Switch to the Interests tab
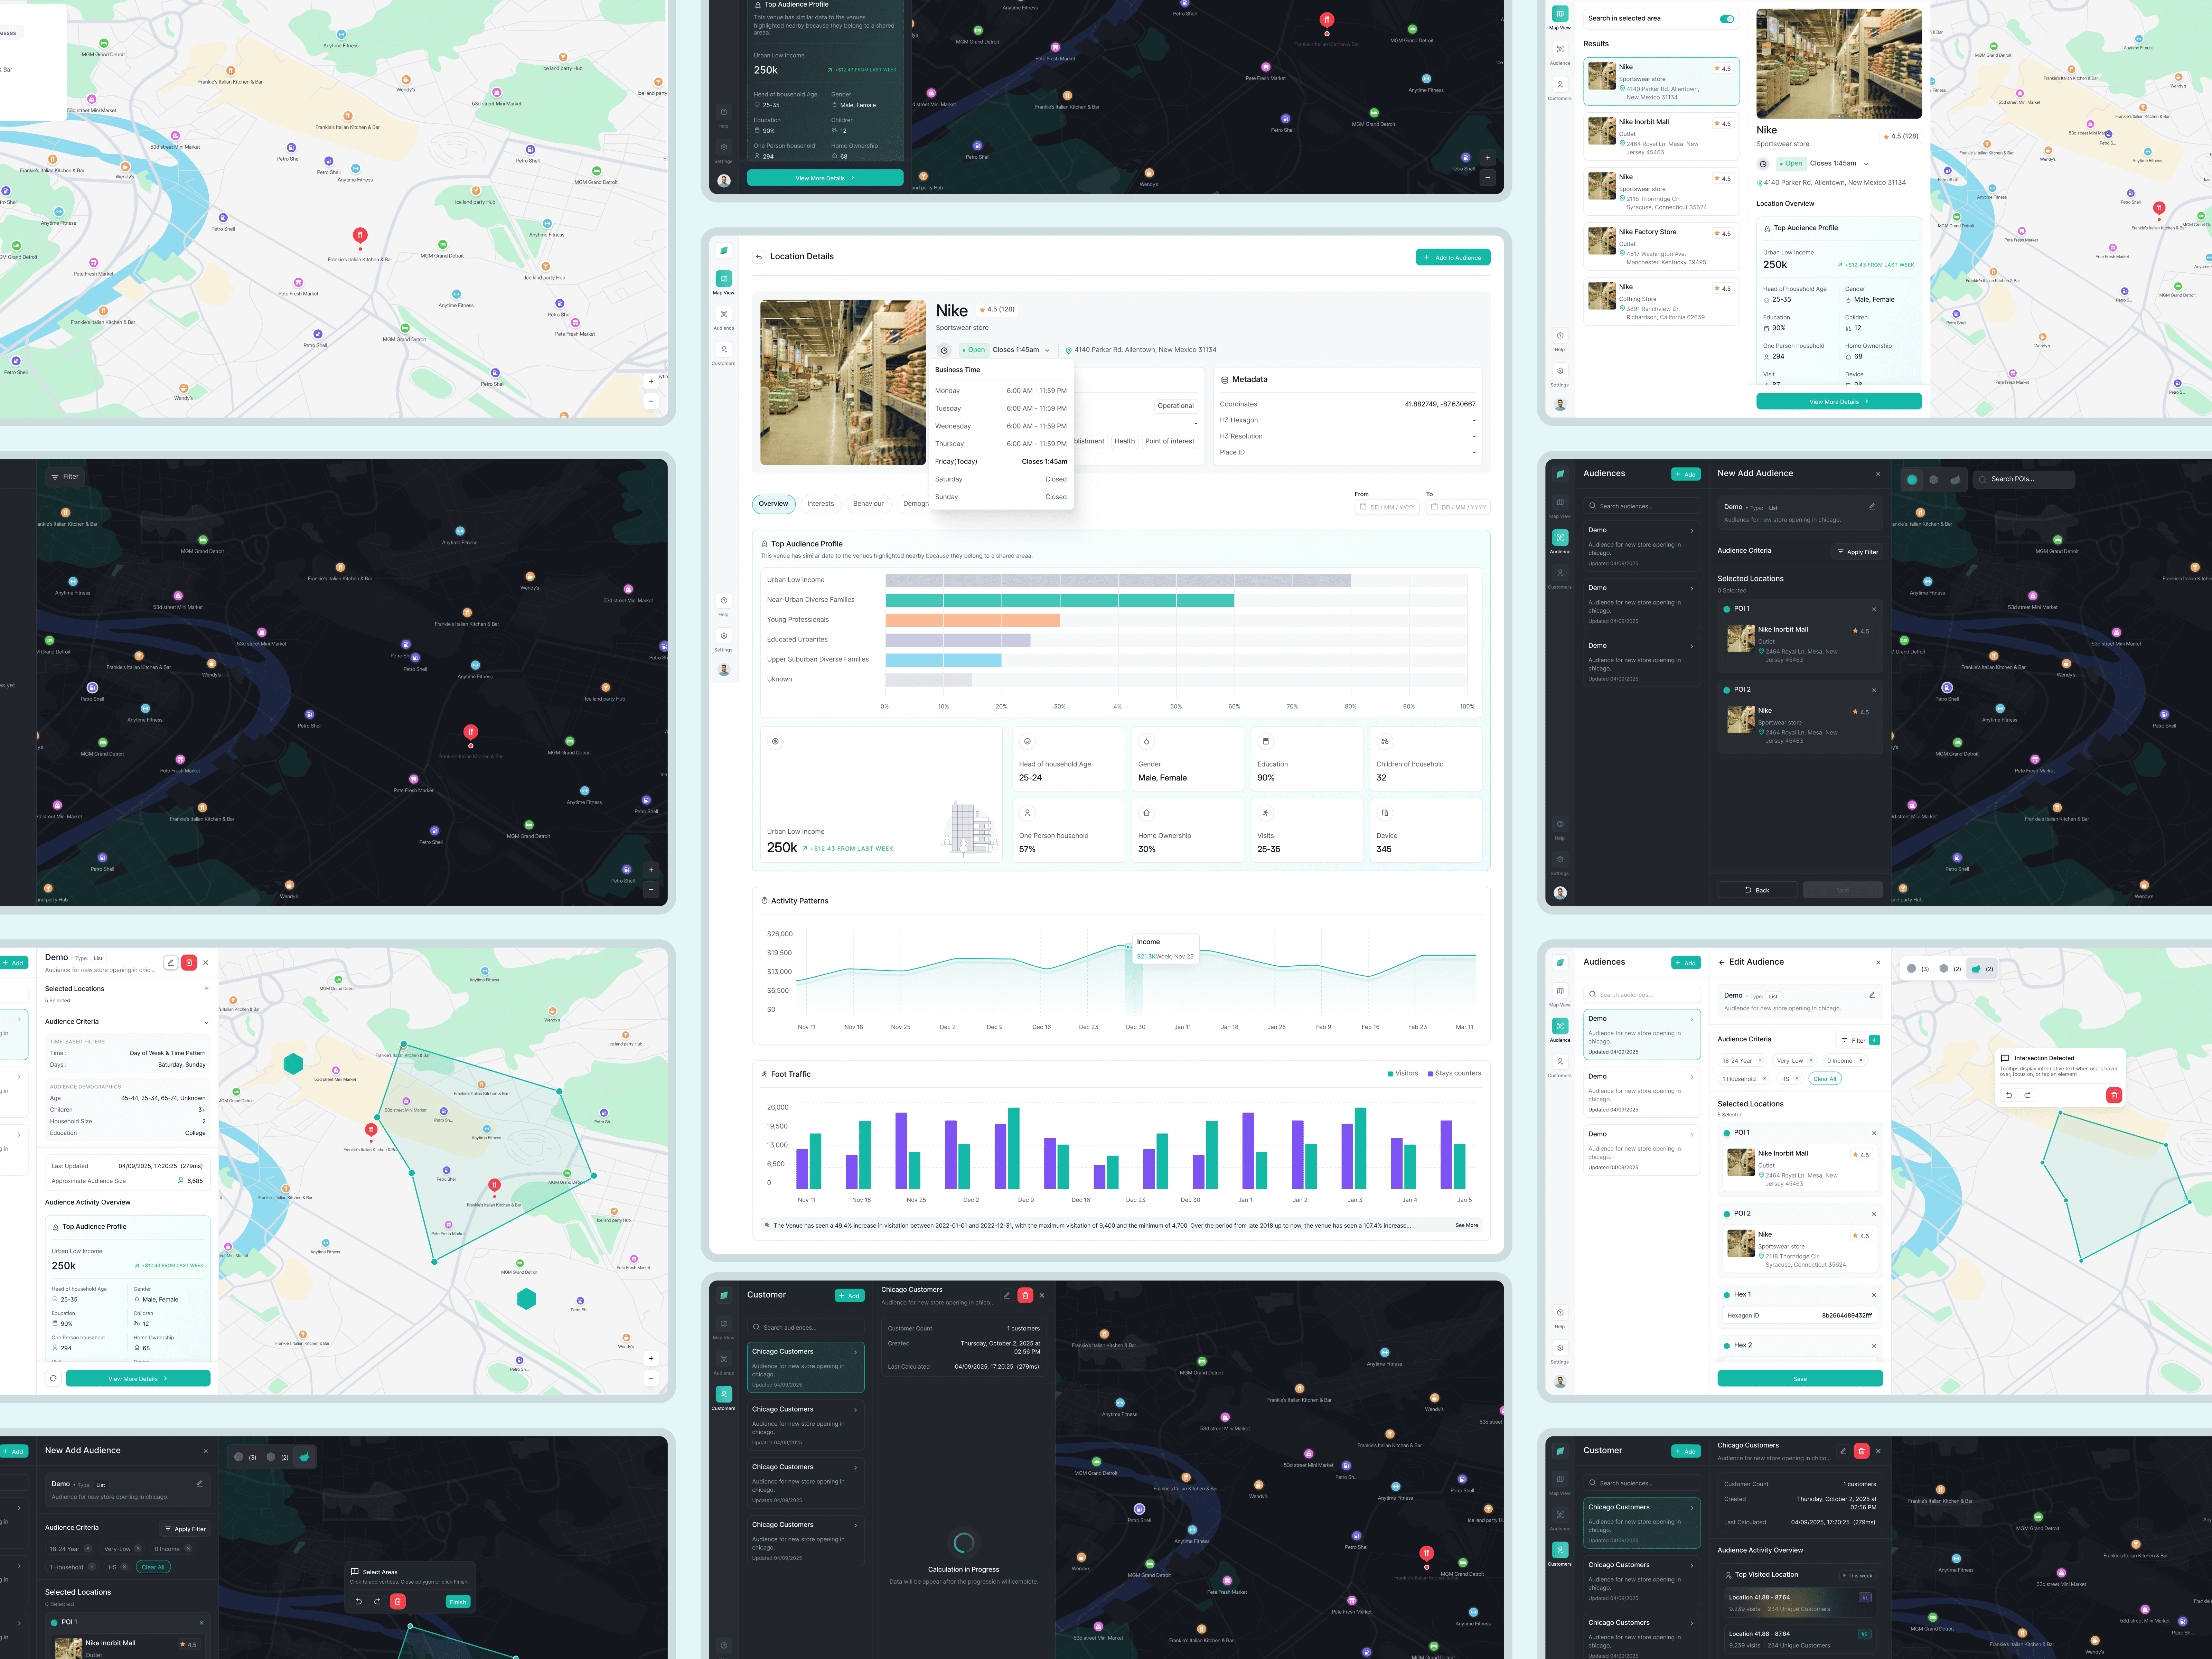 (820, 504)
